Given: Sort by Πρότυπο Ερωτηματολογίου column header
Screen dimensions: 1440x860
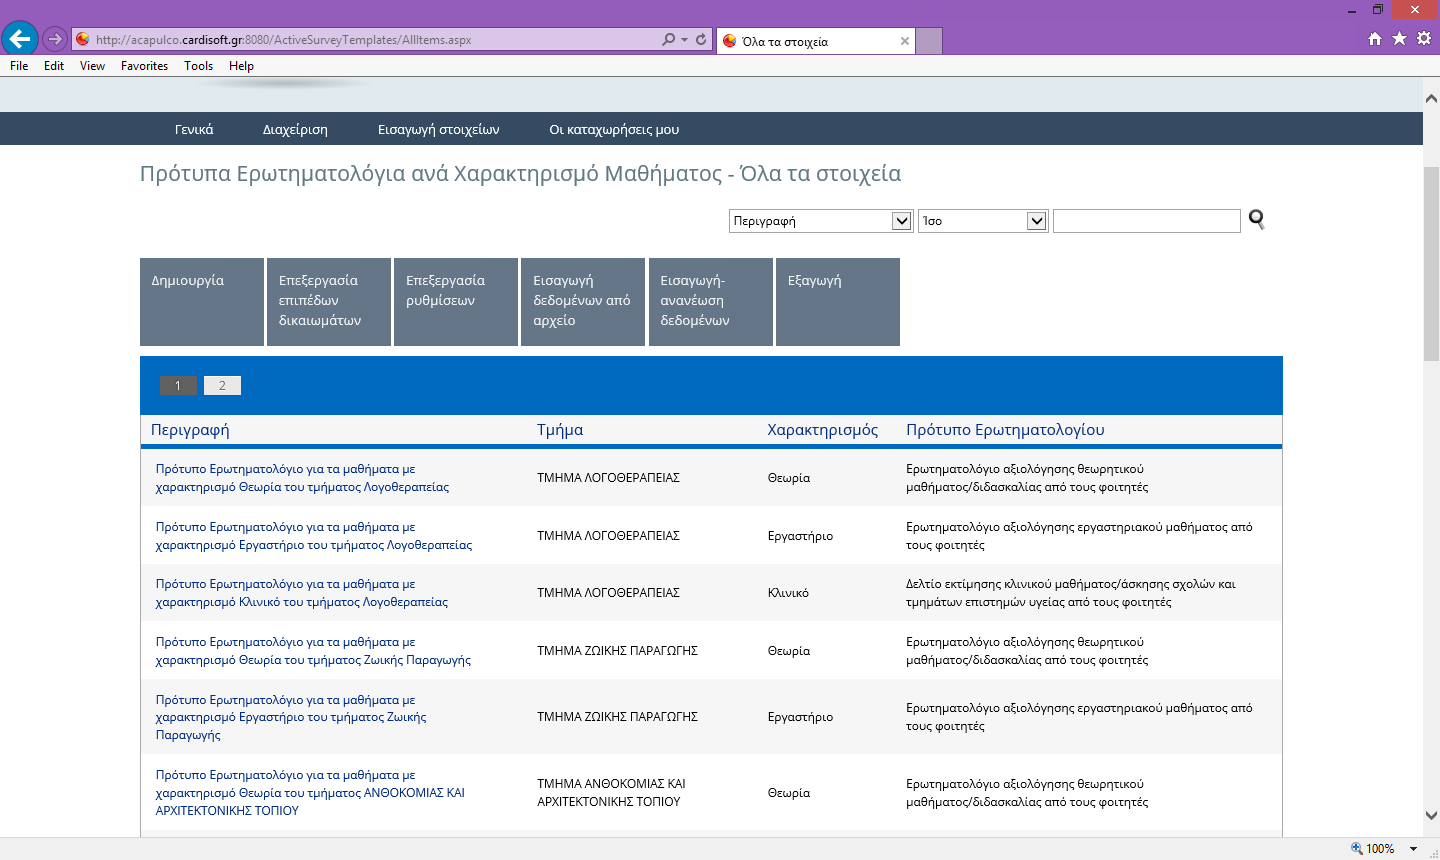Looking at the screenshot, I should point(1005,430).
